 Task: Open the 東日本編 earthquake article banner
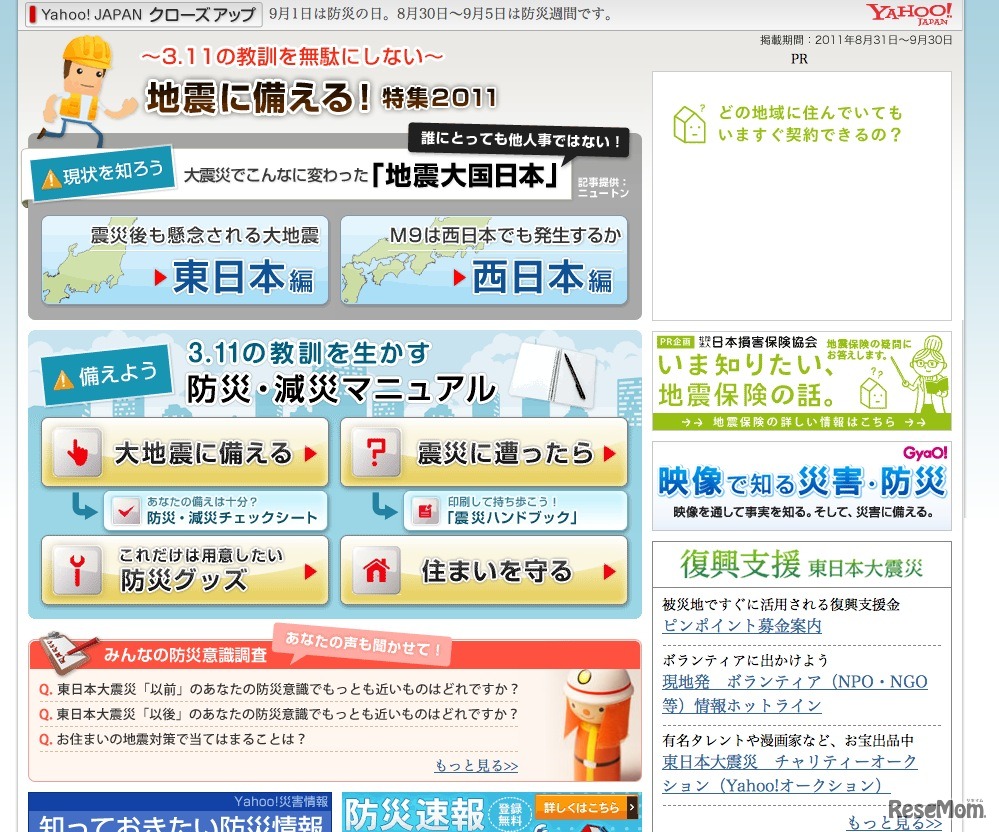coord(185,260)
